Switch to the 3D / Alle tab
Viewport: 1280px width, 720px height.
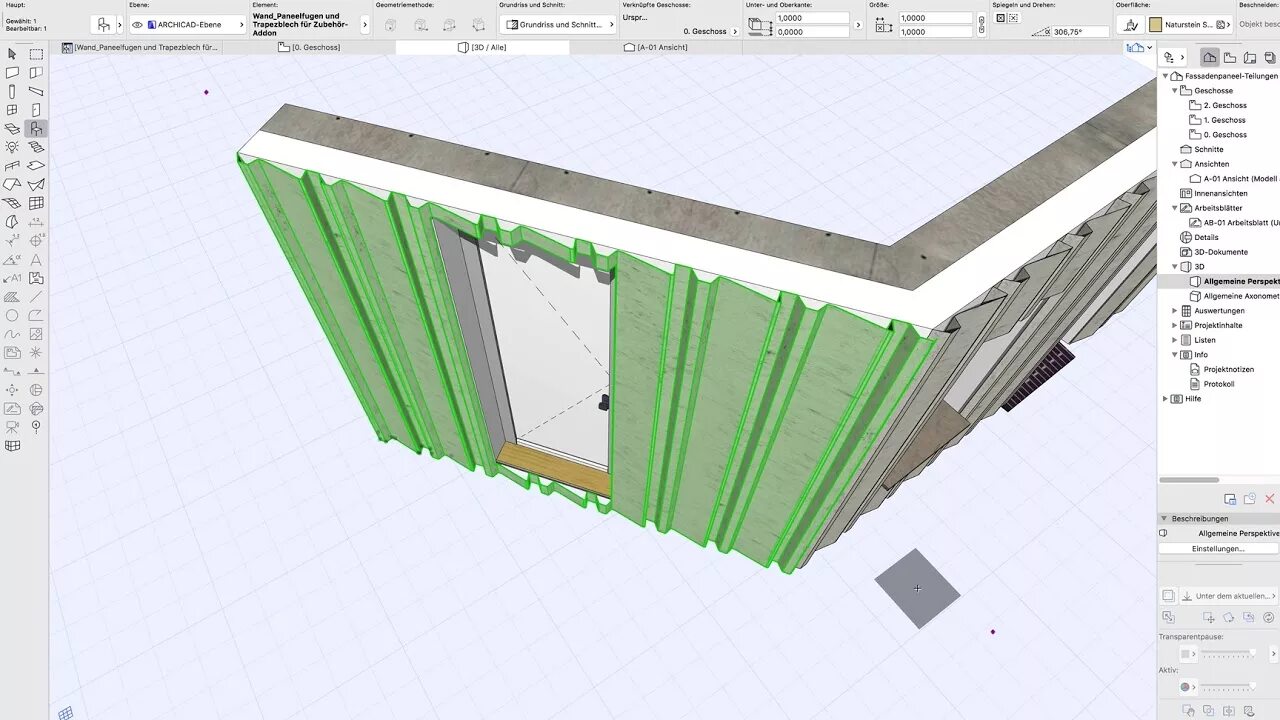pyautogui.click(x=482, y=47)
